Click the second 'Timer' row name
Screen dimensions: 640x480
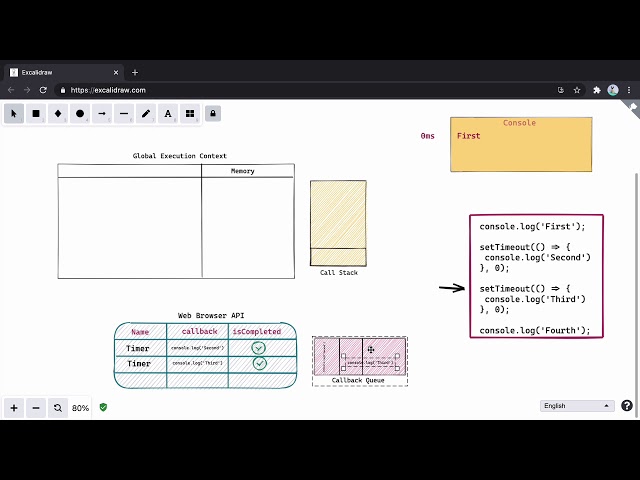139,363
